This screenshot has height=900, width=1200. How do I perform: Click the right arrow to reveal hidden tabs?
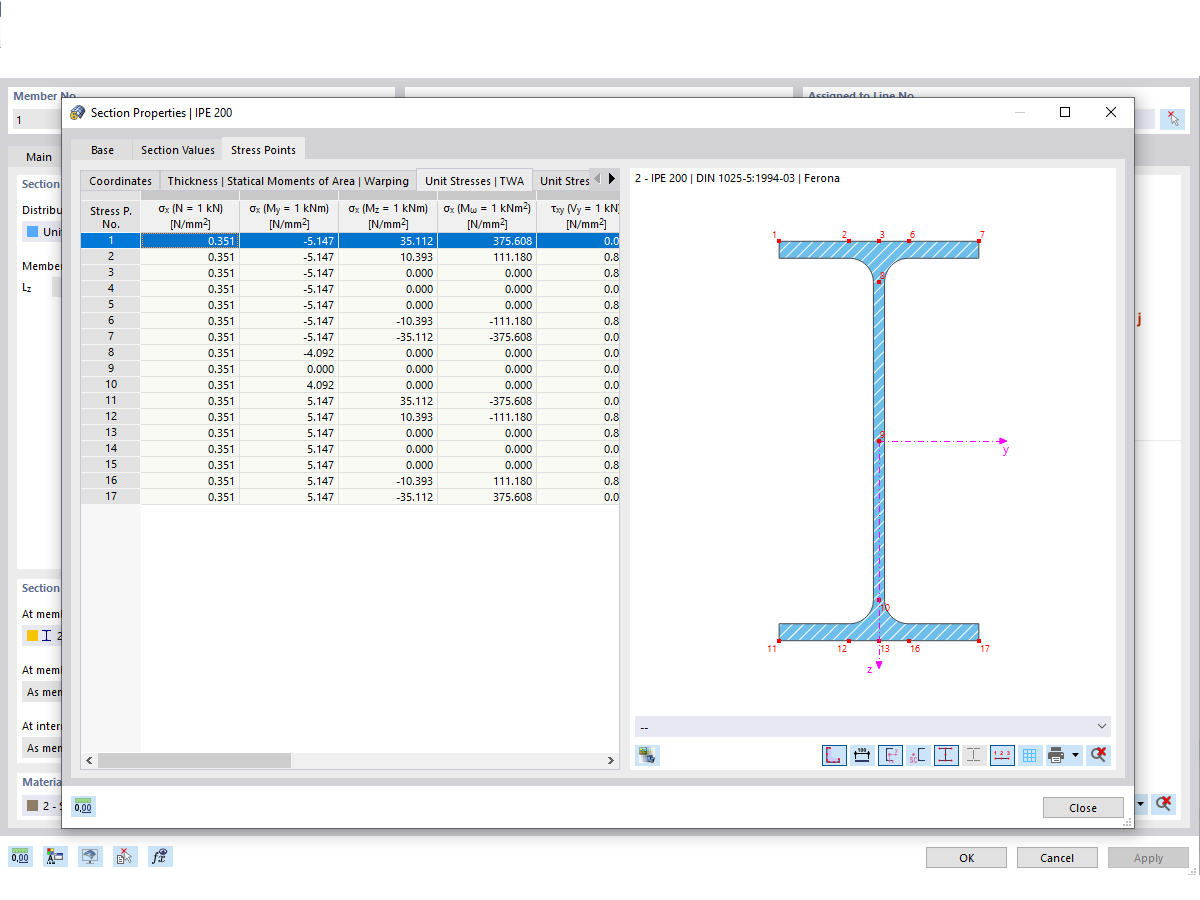(611, 178)
